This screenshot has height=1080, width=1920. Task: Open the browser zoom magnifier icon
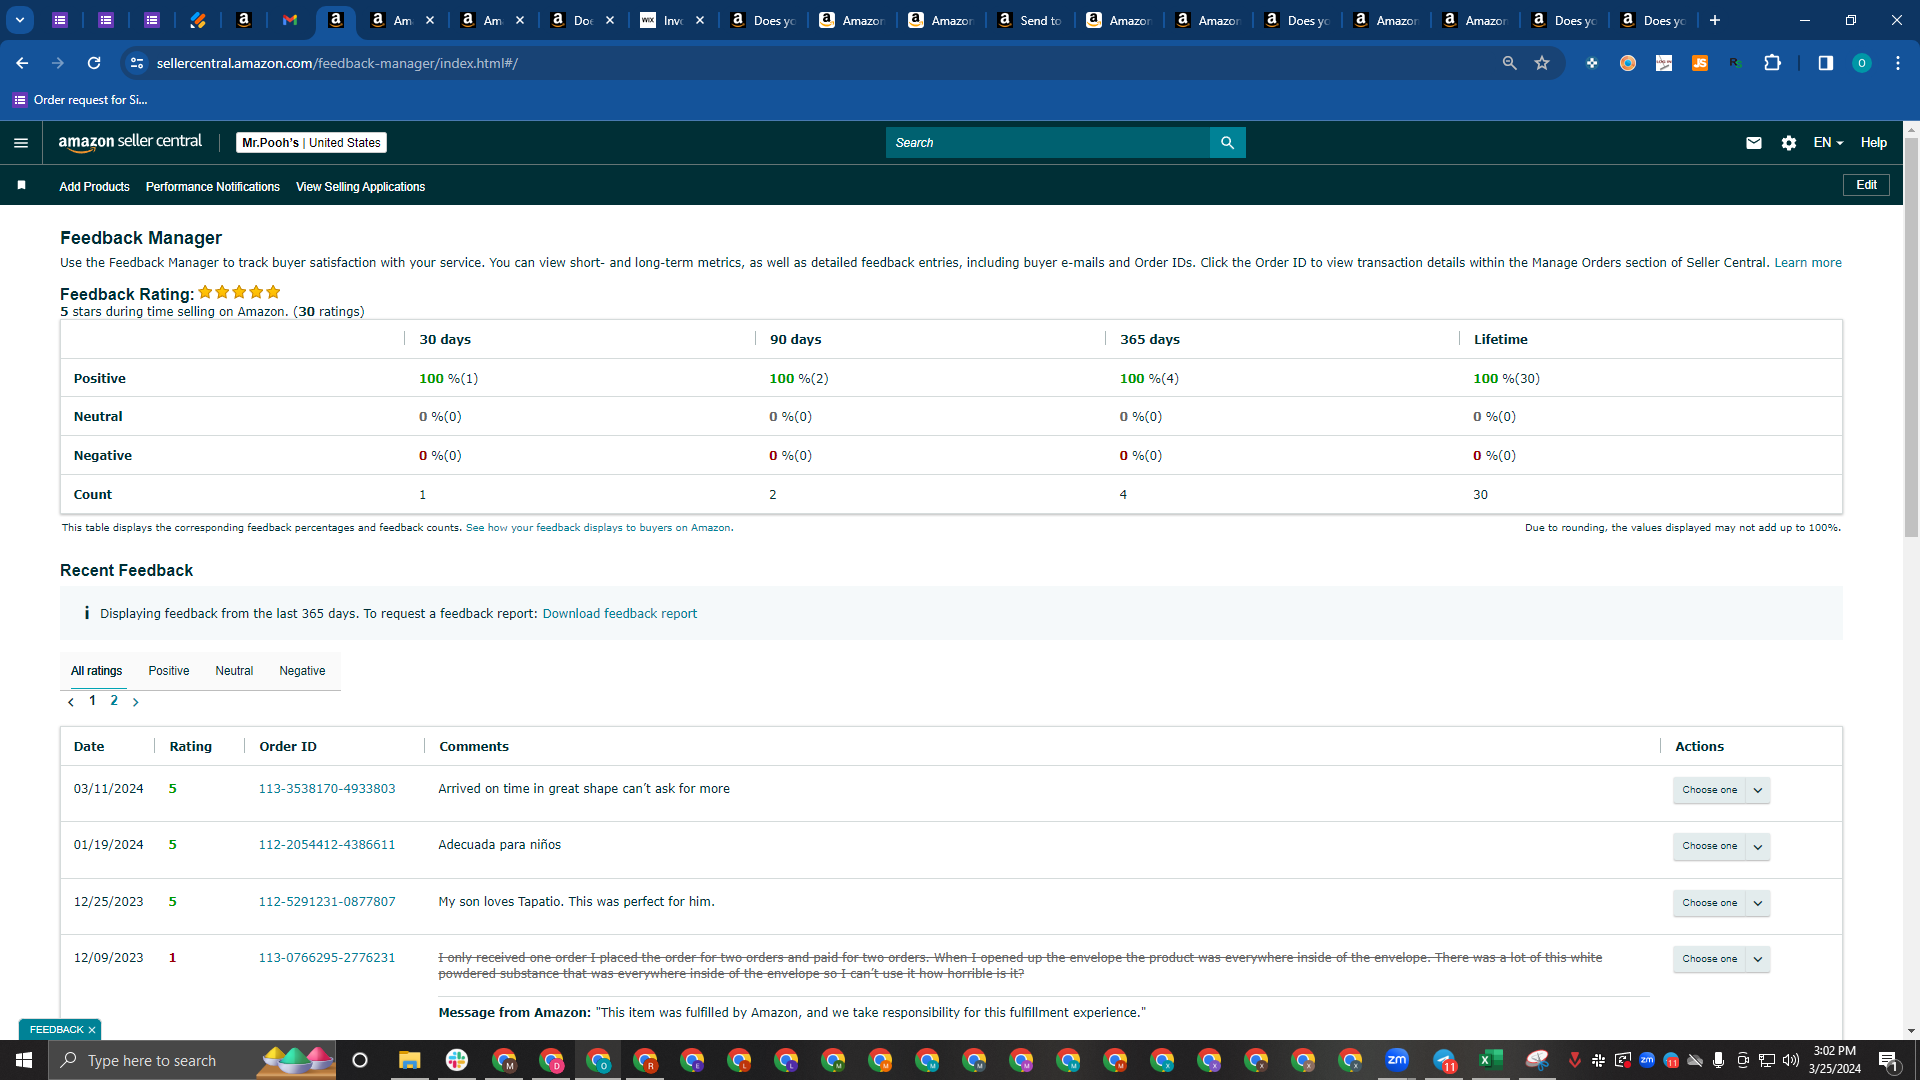[1509, 63]
